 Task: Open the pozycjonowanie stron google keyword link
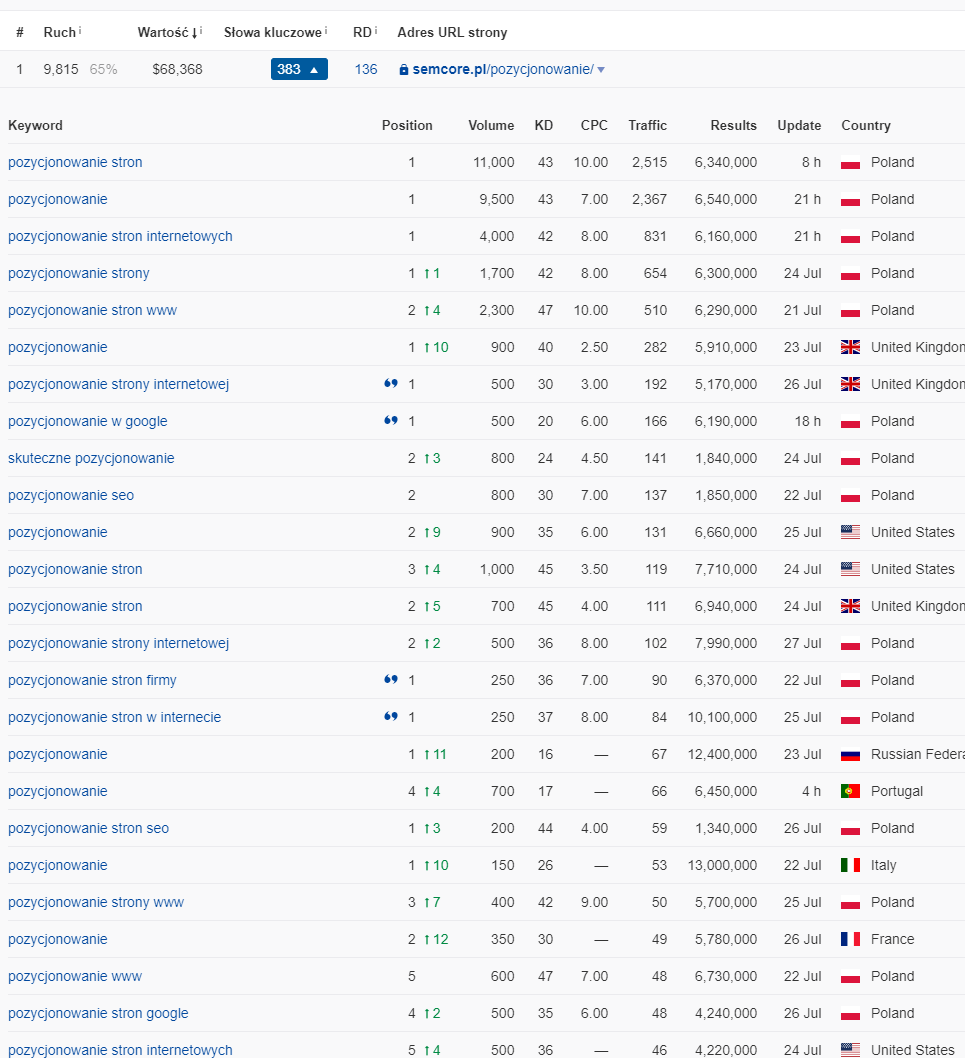pos(98,1013)
